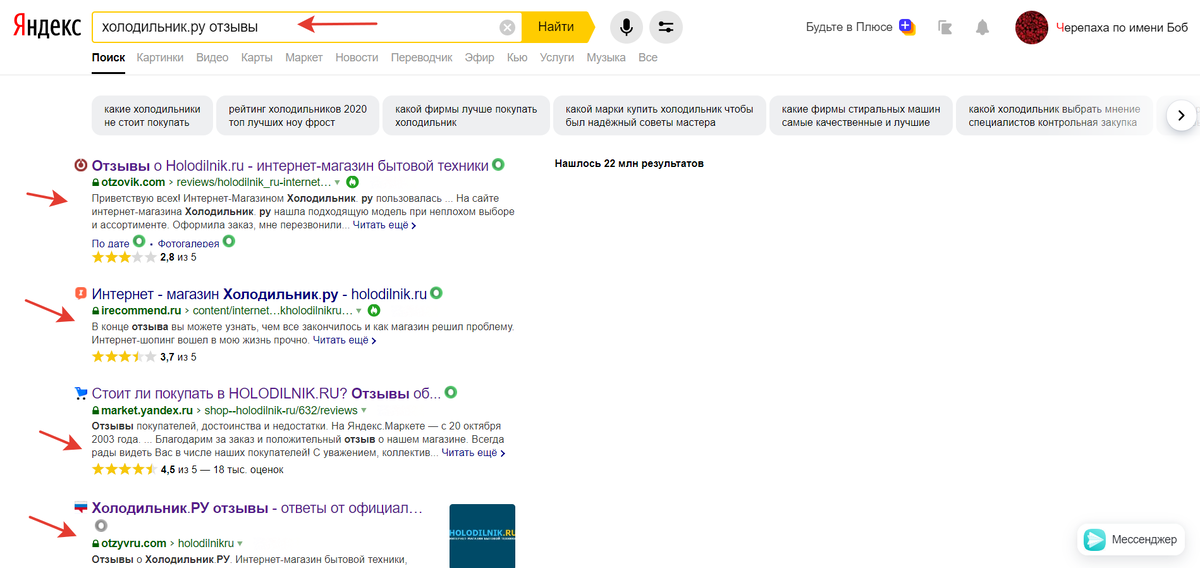
Task: Click the "По дате" sitelink
Action: tap(111, 243)
